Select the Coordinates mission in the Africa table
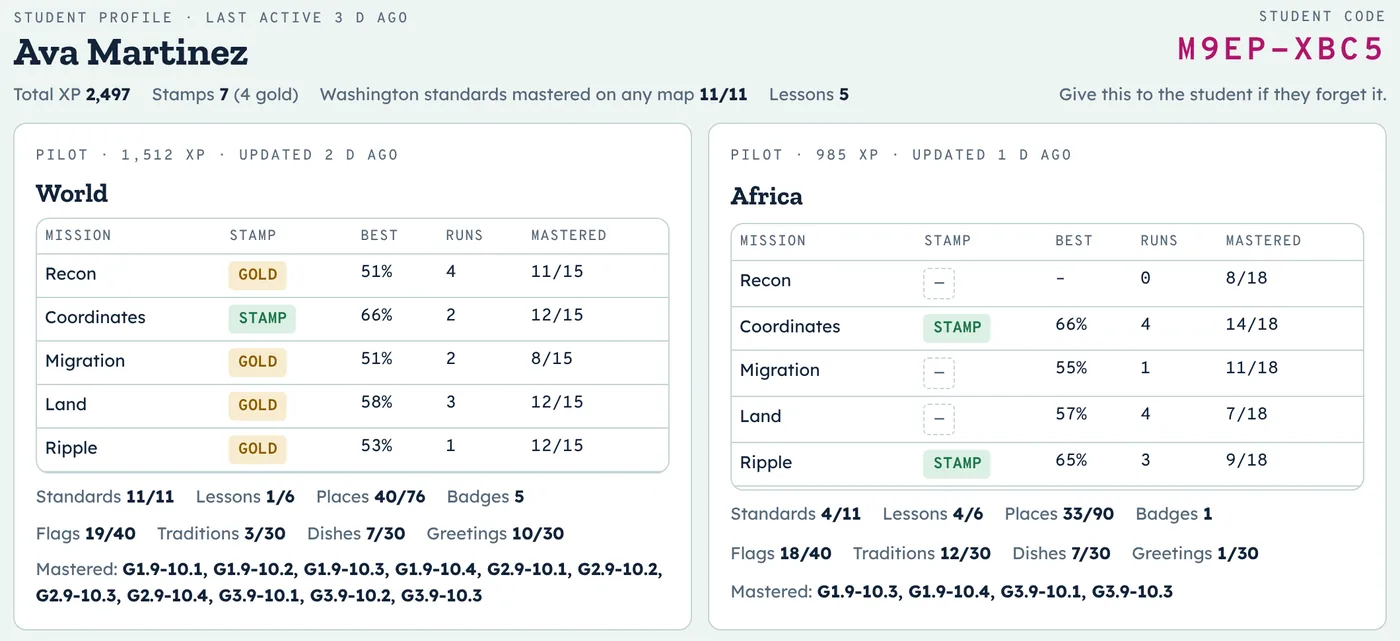The width and height of the screenshot is (1400, 641). (x=790, y=326)
